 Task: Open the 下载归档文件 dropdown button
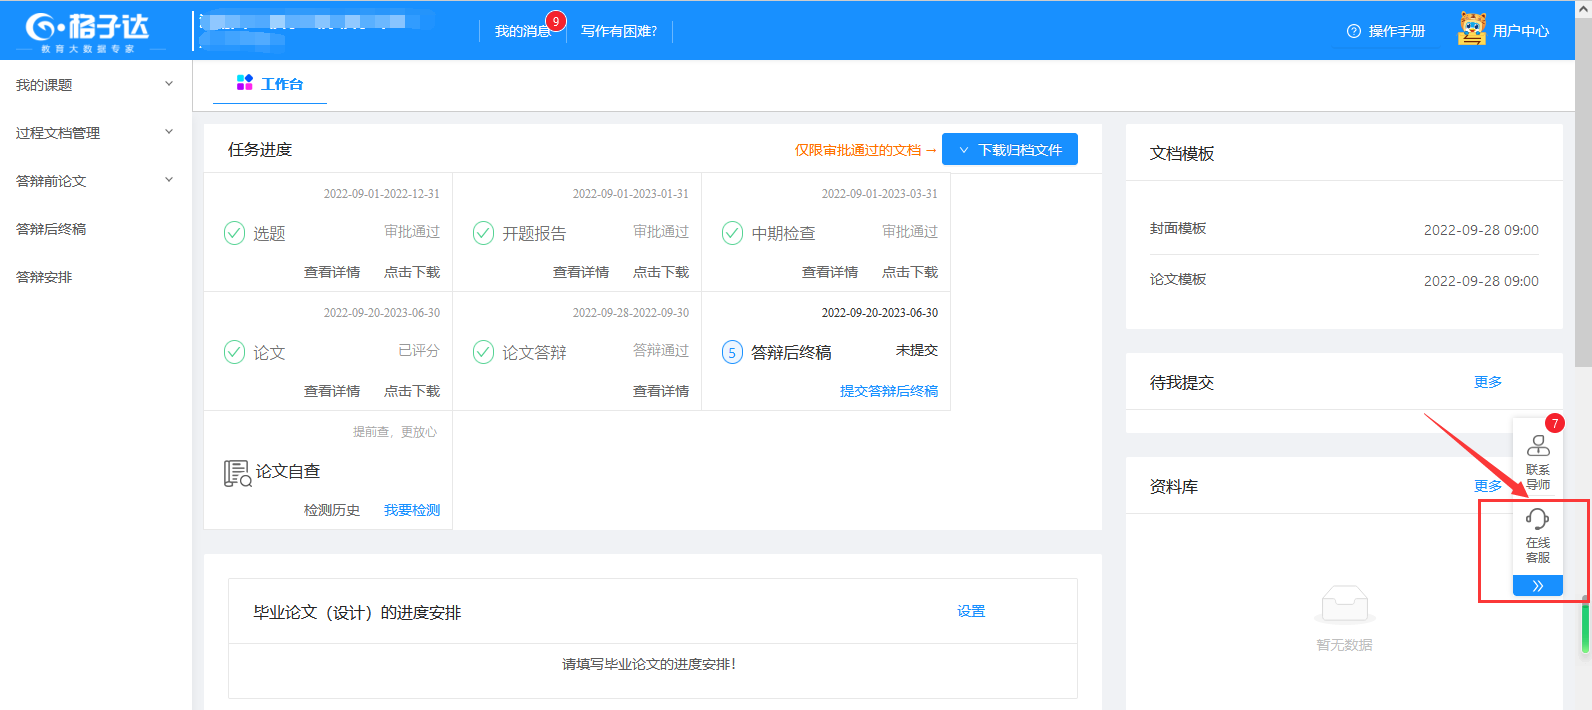pos(1009,149)
